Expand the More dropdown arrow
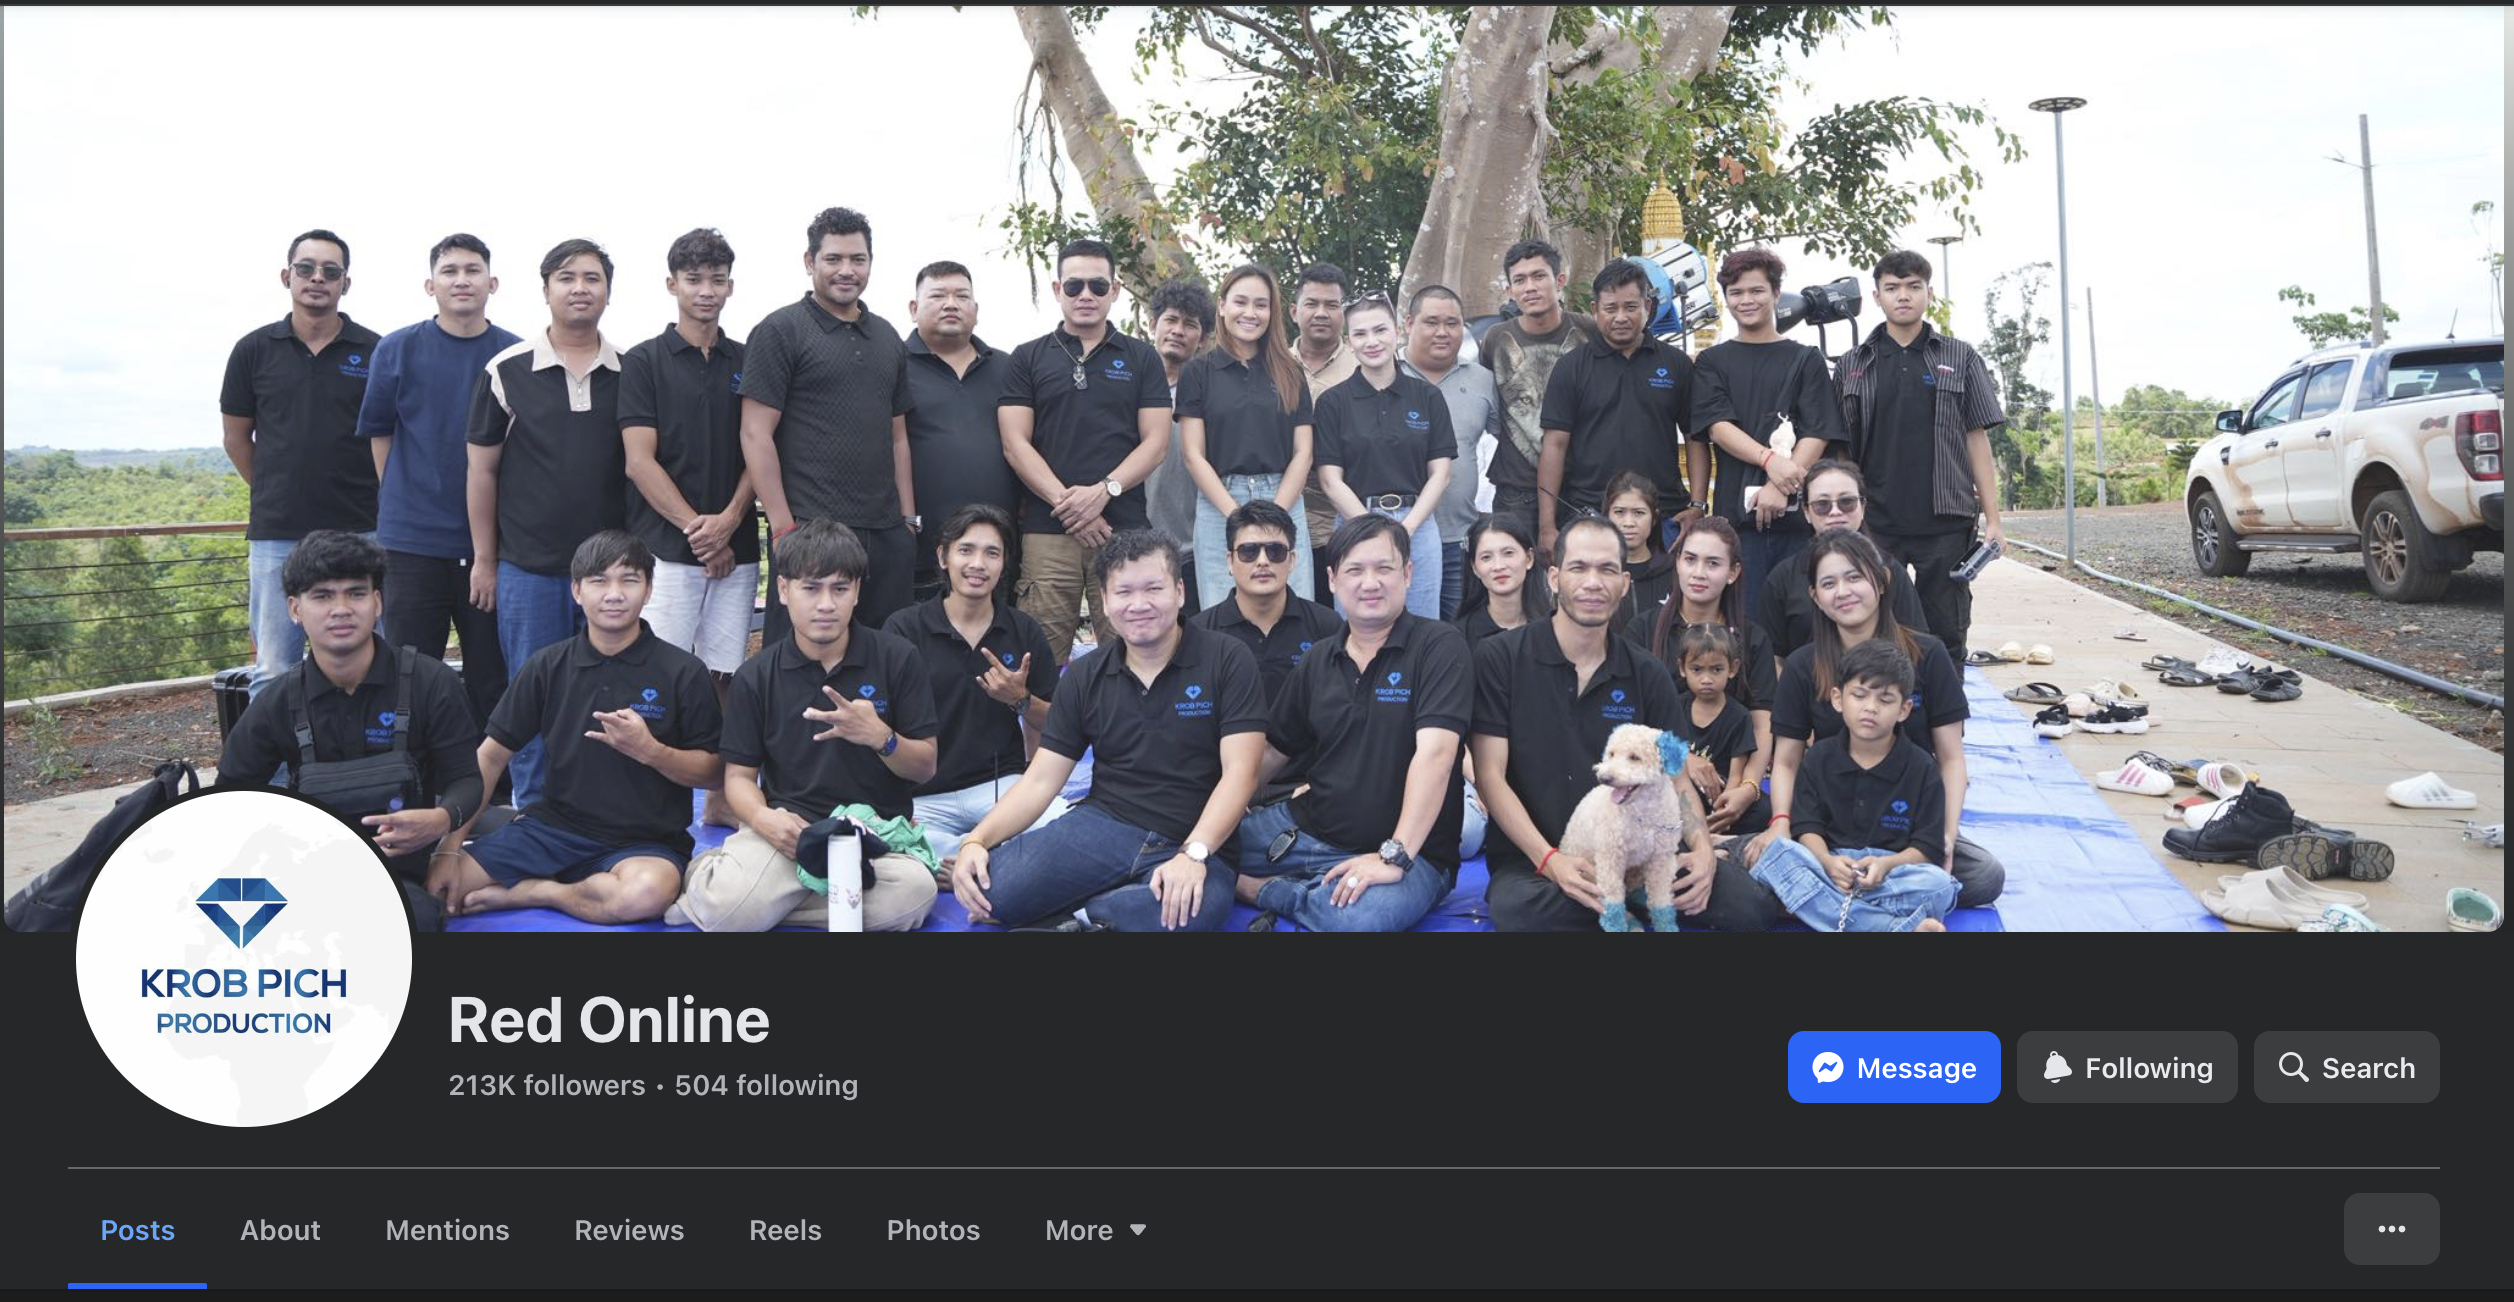Screen dimensions: 2514x1302 pos(1138,1230)
